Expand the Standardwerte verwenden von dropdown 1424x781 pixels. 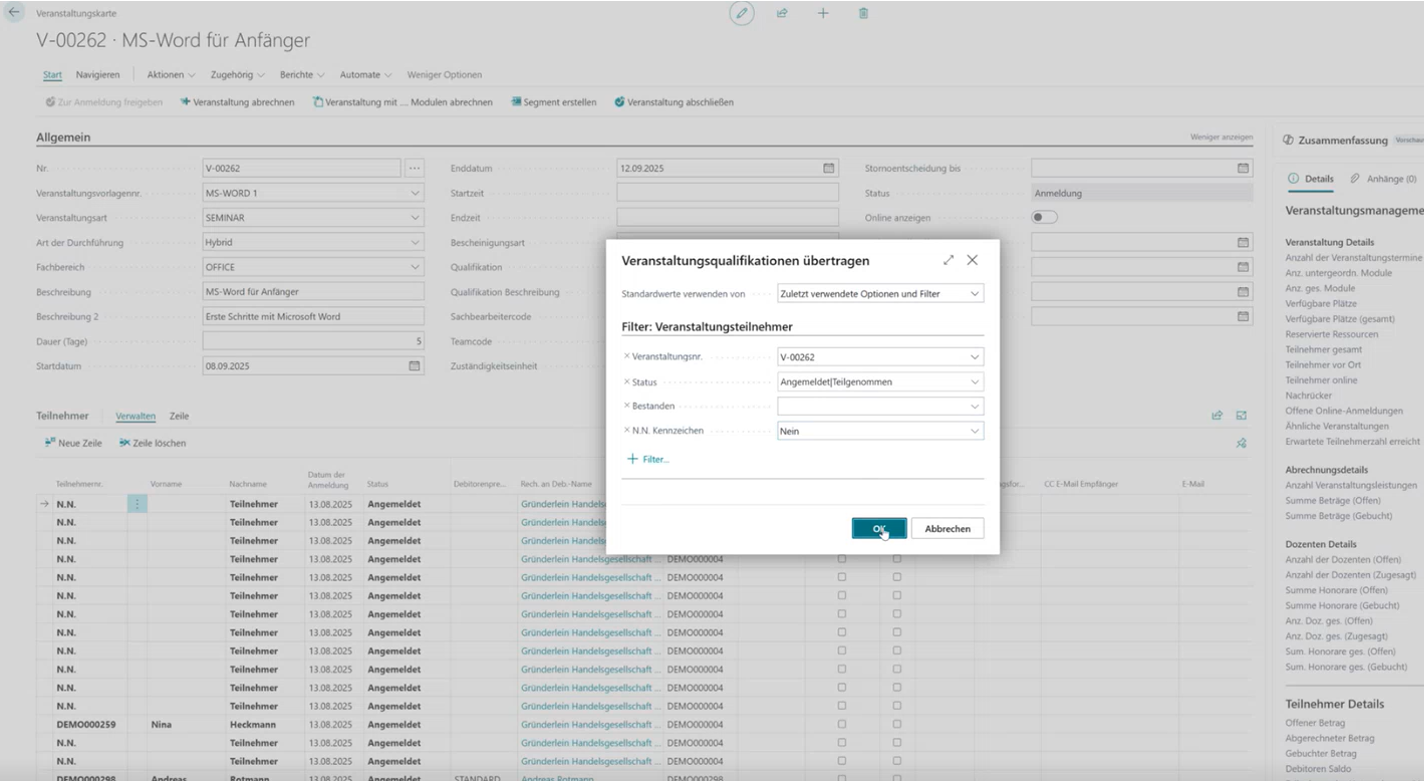click(x=974, y=294)
